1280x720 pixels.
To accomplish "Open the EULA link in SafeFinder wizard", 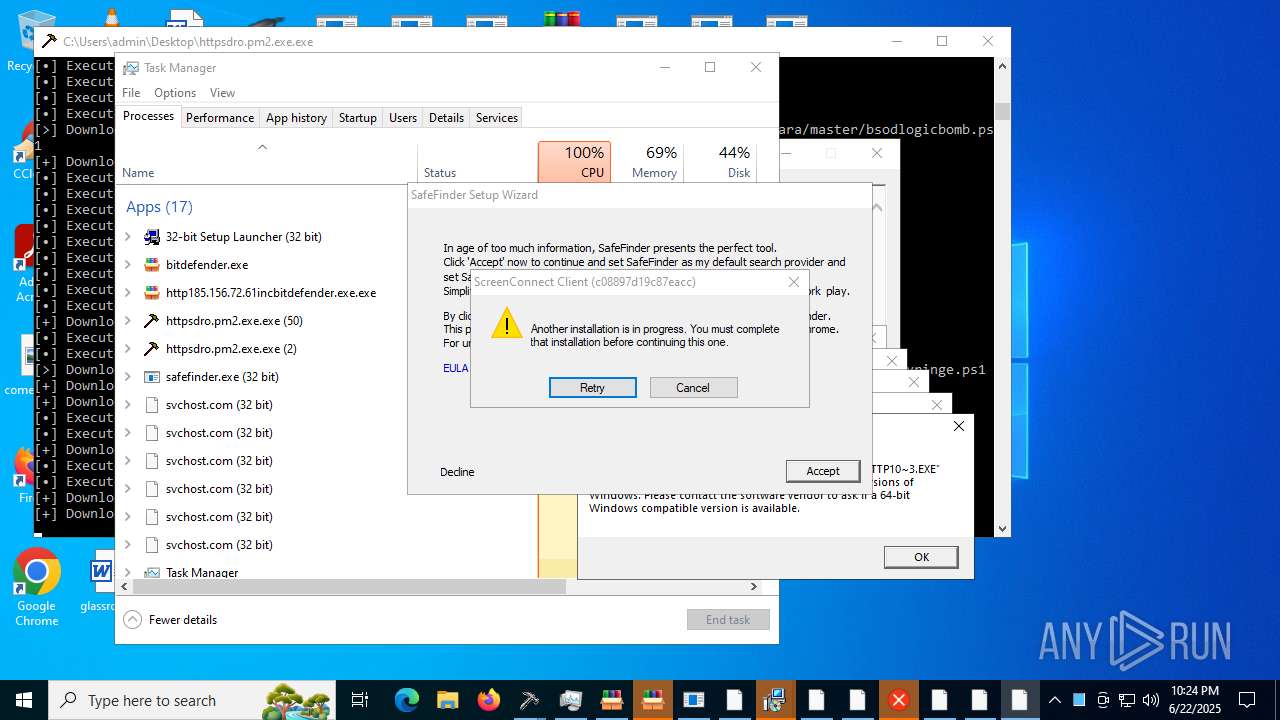I will point(455,368).
